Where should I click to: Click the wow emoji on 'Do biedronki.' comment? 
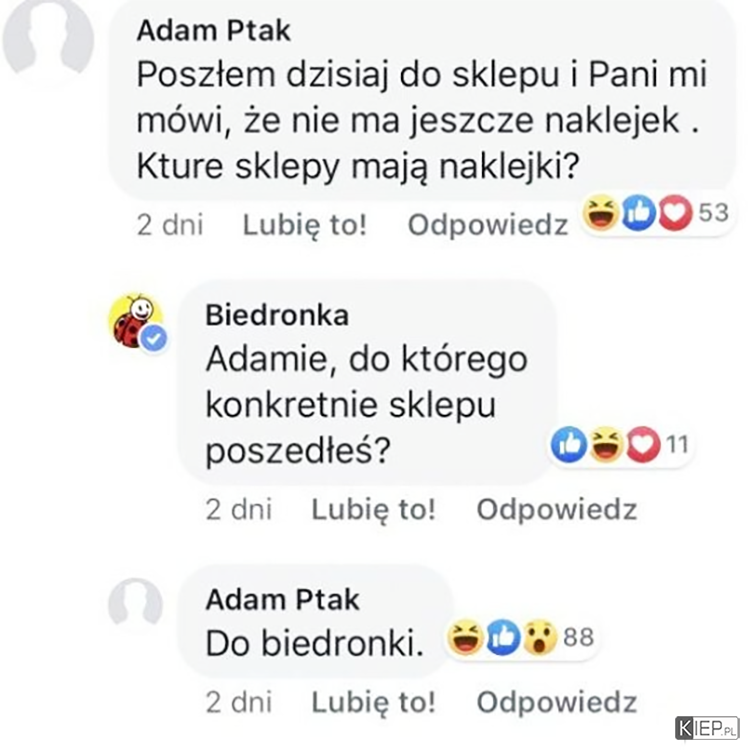click(540, 637)
